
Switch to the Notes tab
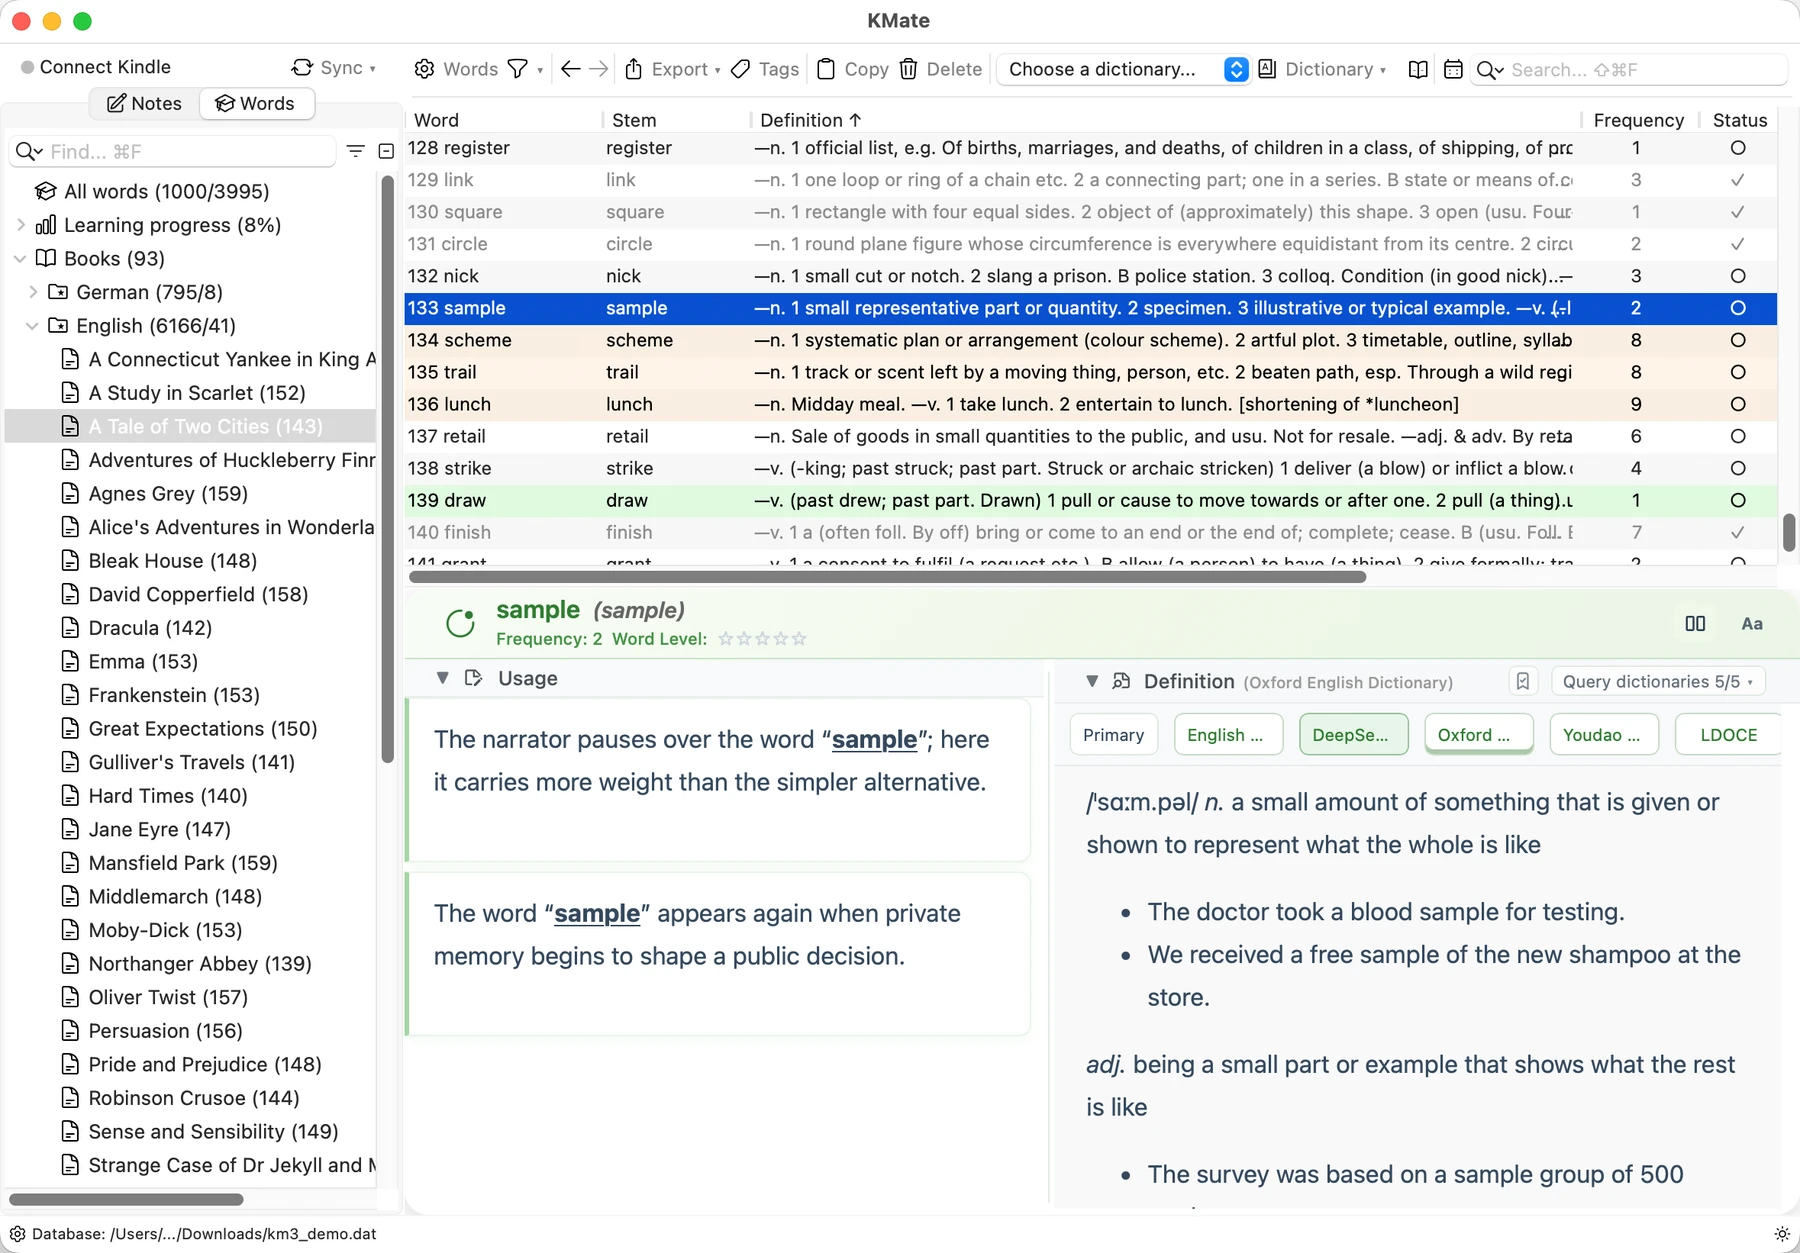145,103
